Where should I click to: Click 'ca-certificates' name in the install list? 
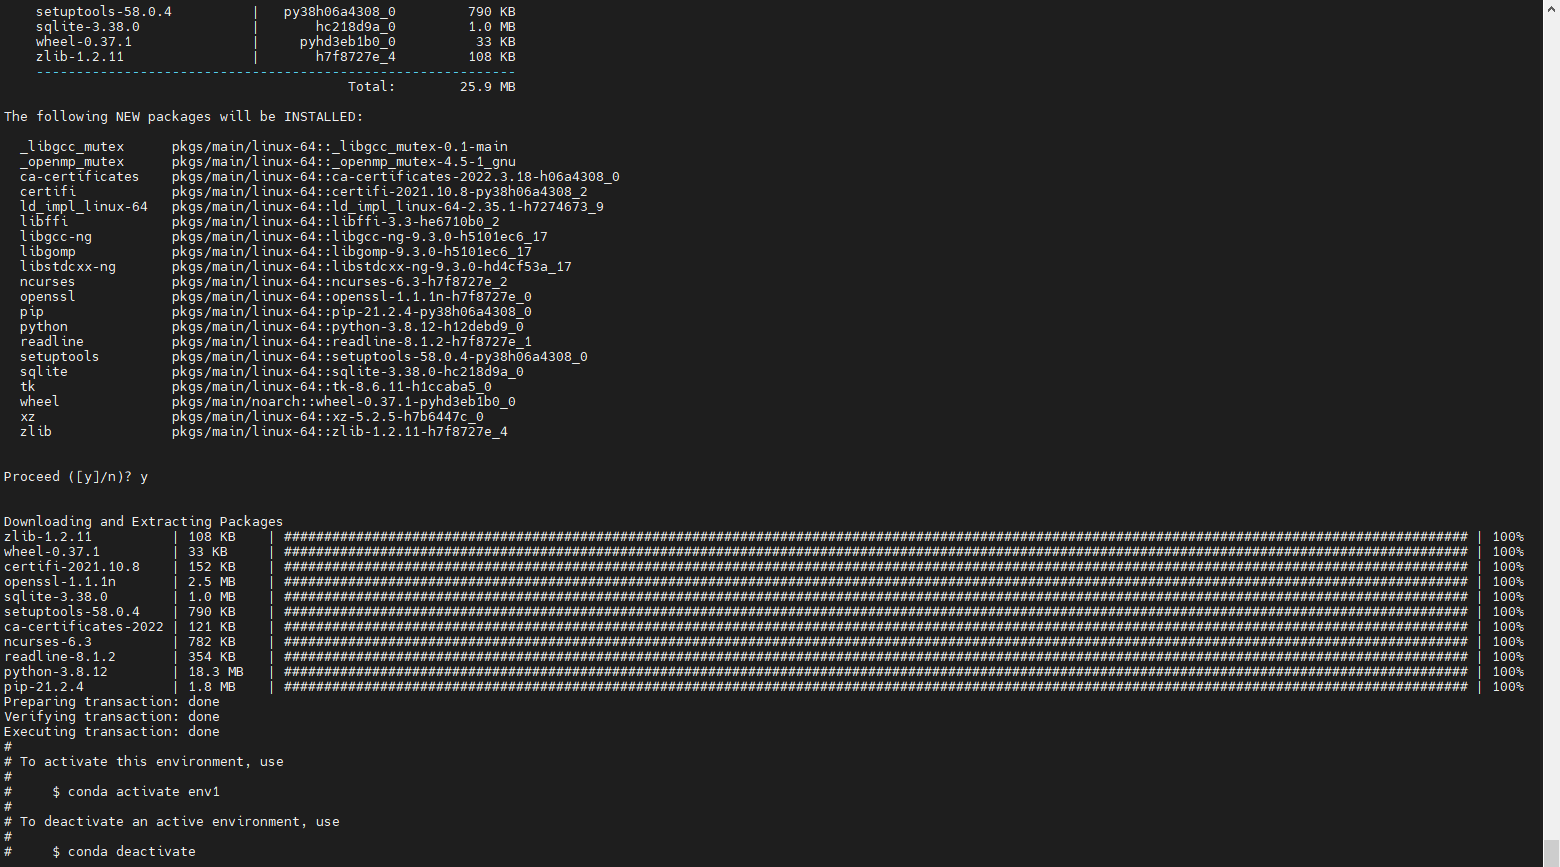click(80, 177)
